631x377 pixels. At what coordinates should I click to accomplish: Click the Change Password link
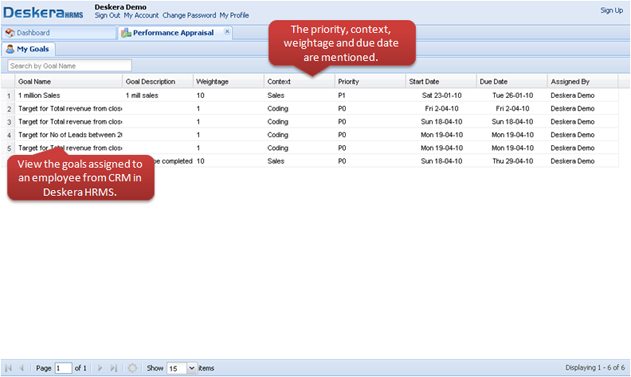pyautogui.click(x=189, y=15)
